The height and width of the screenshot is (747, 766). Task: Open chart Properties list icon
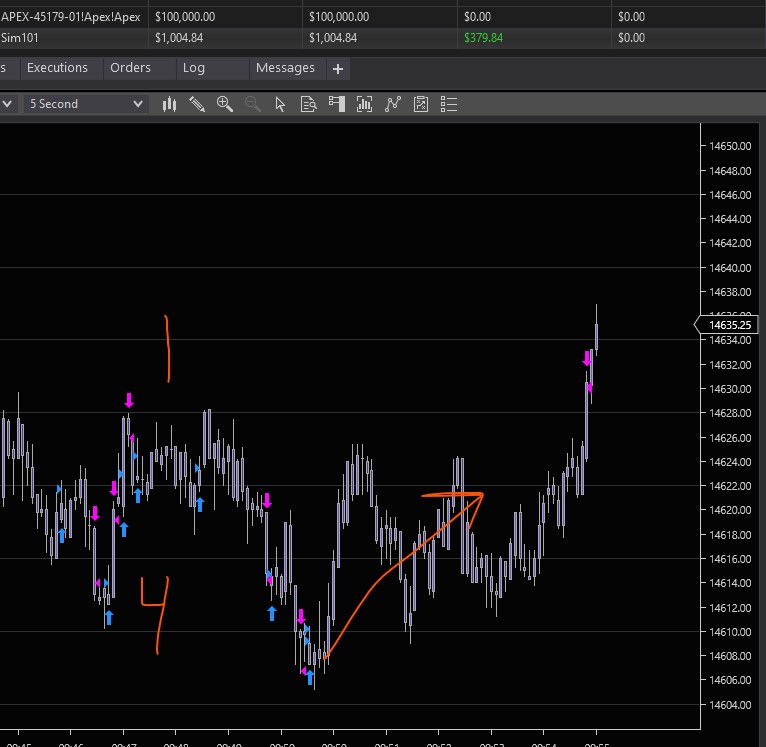(x=449, y=104)
